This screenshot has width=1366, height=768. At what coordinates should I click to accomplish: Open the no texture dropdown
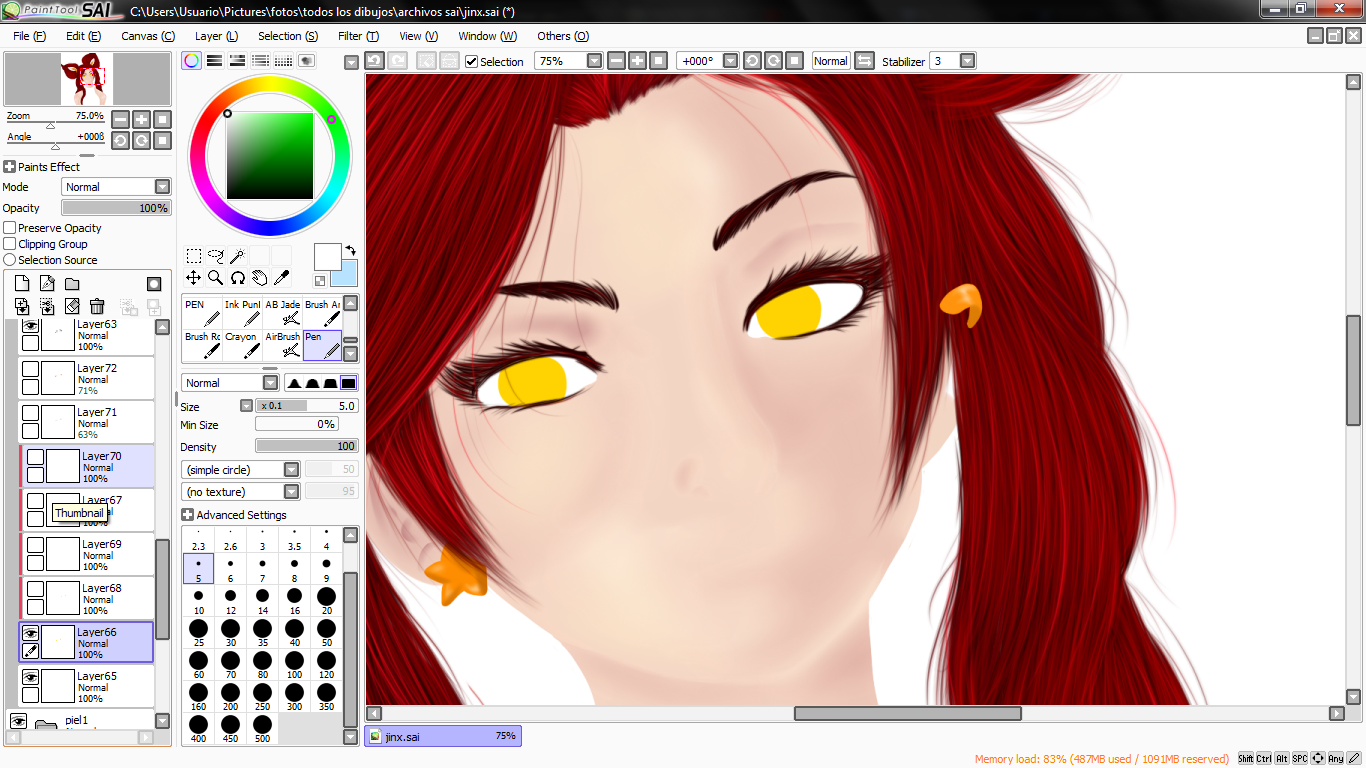(x=291, y=492)
